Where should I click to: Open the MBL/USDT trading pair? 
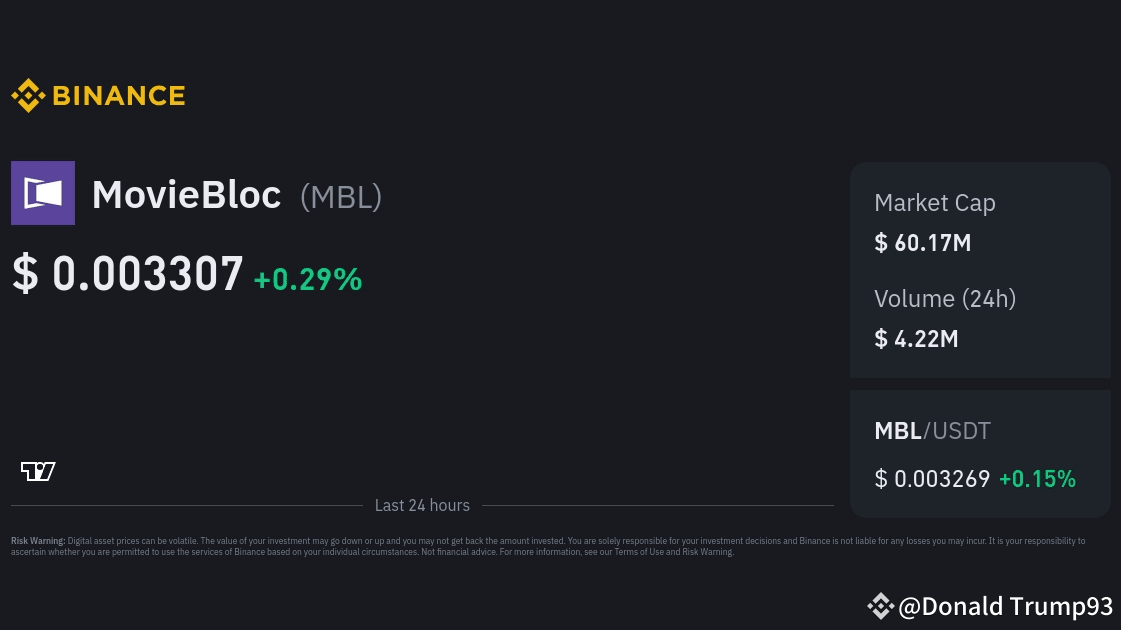pos(933,431)
